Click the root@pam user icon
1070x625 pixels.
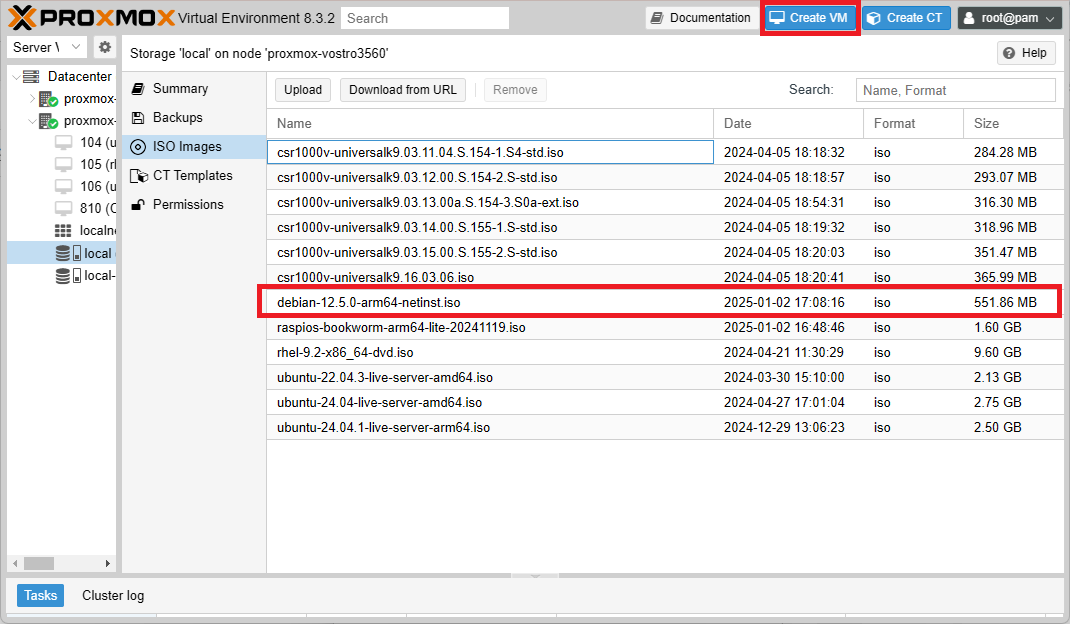(968, 18)
